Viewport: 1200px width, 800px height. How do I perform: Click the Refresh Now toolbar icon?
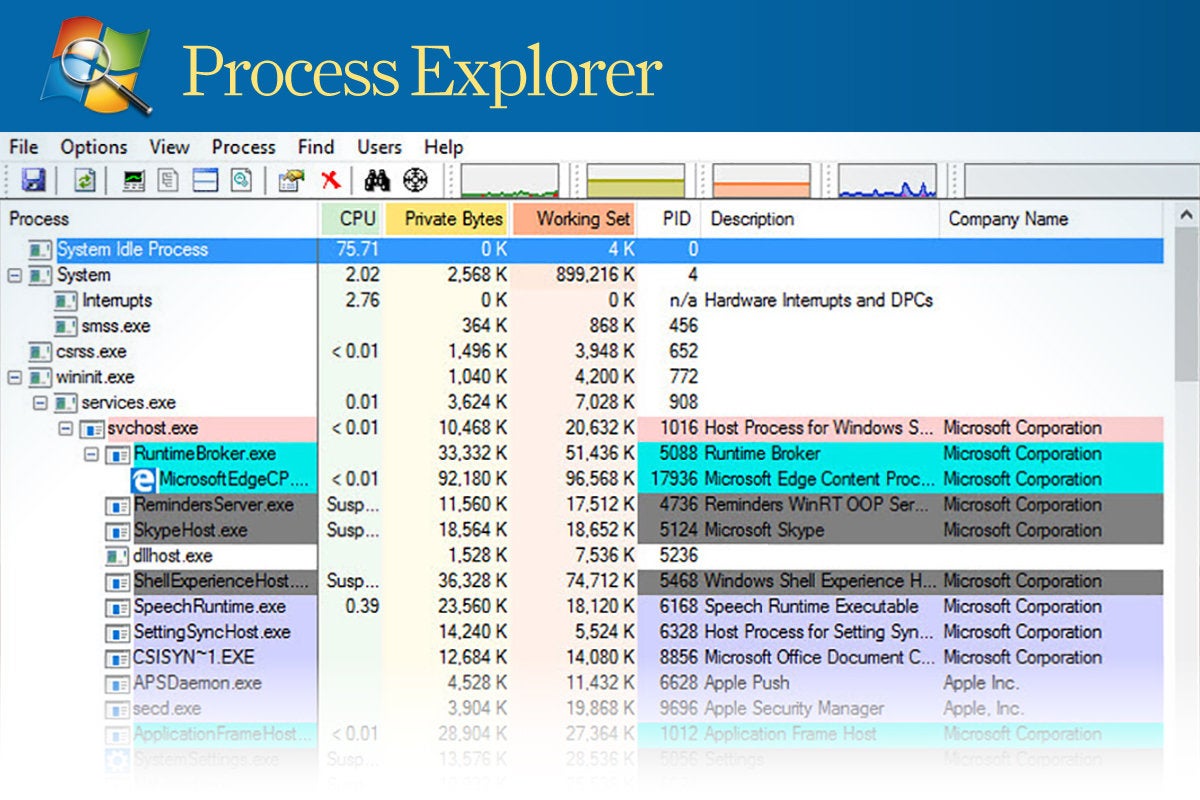coord(85,180)
